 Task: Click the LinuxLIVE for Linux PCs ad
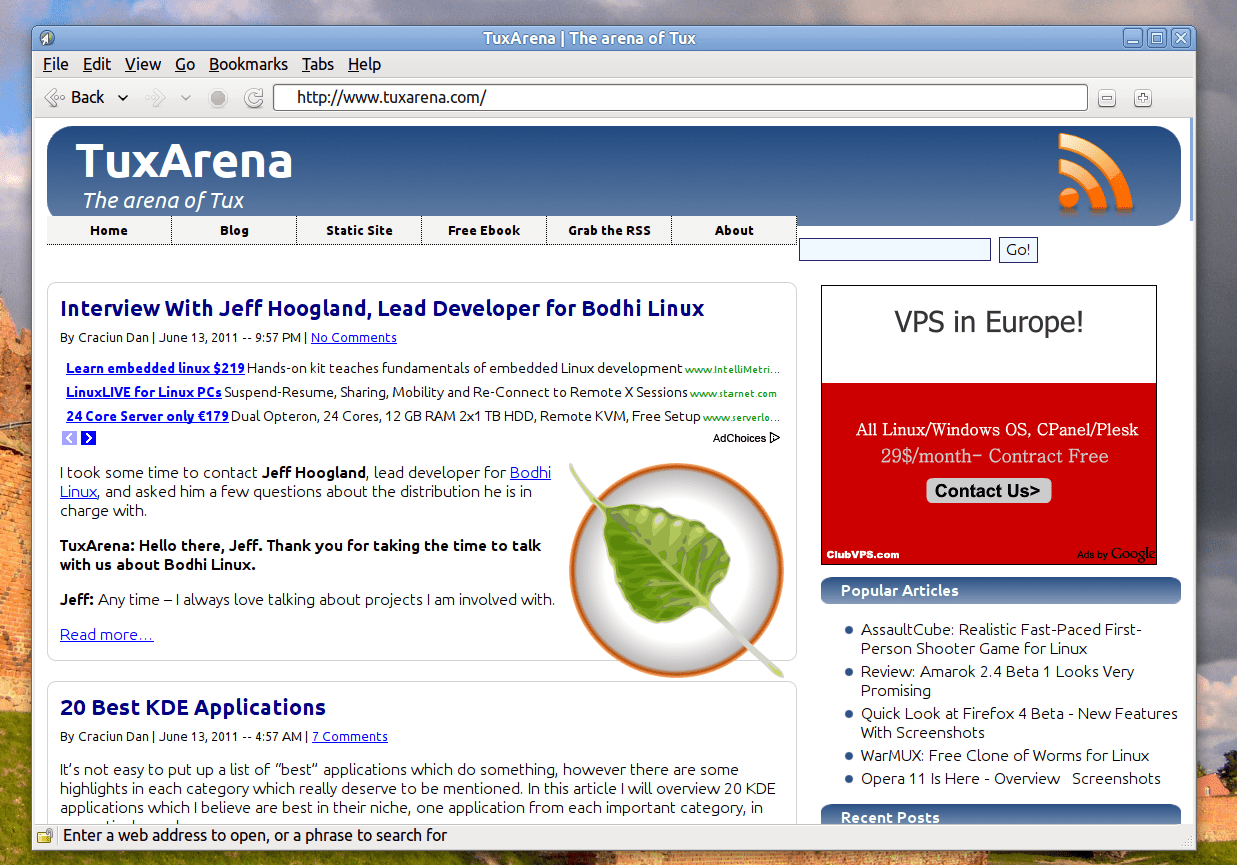[x=144, y=392]
